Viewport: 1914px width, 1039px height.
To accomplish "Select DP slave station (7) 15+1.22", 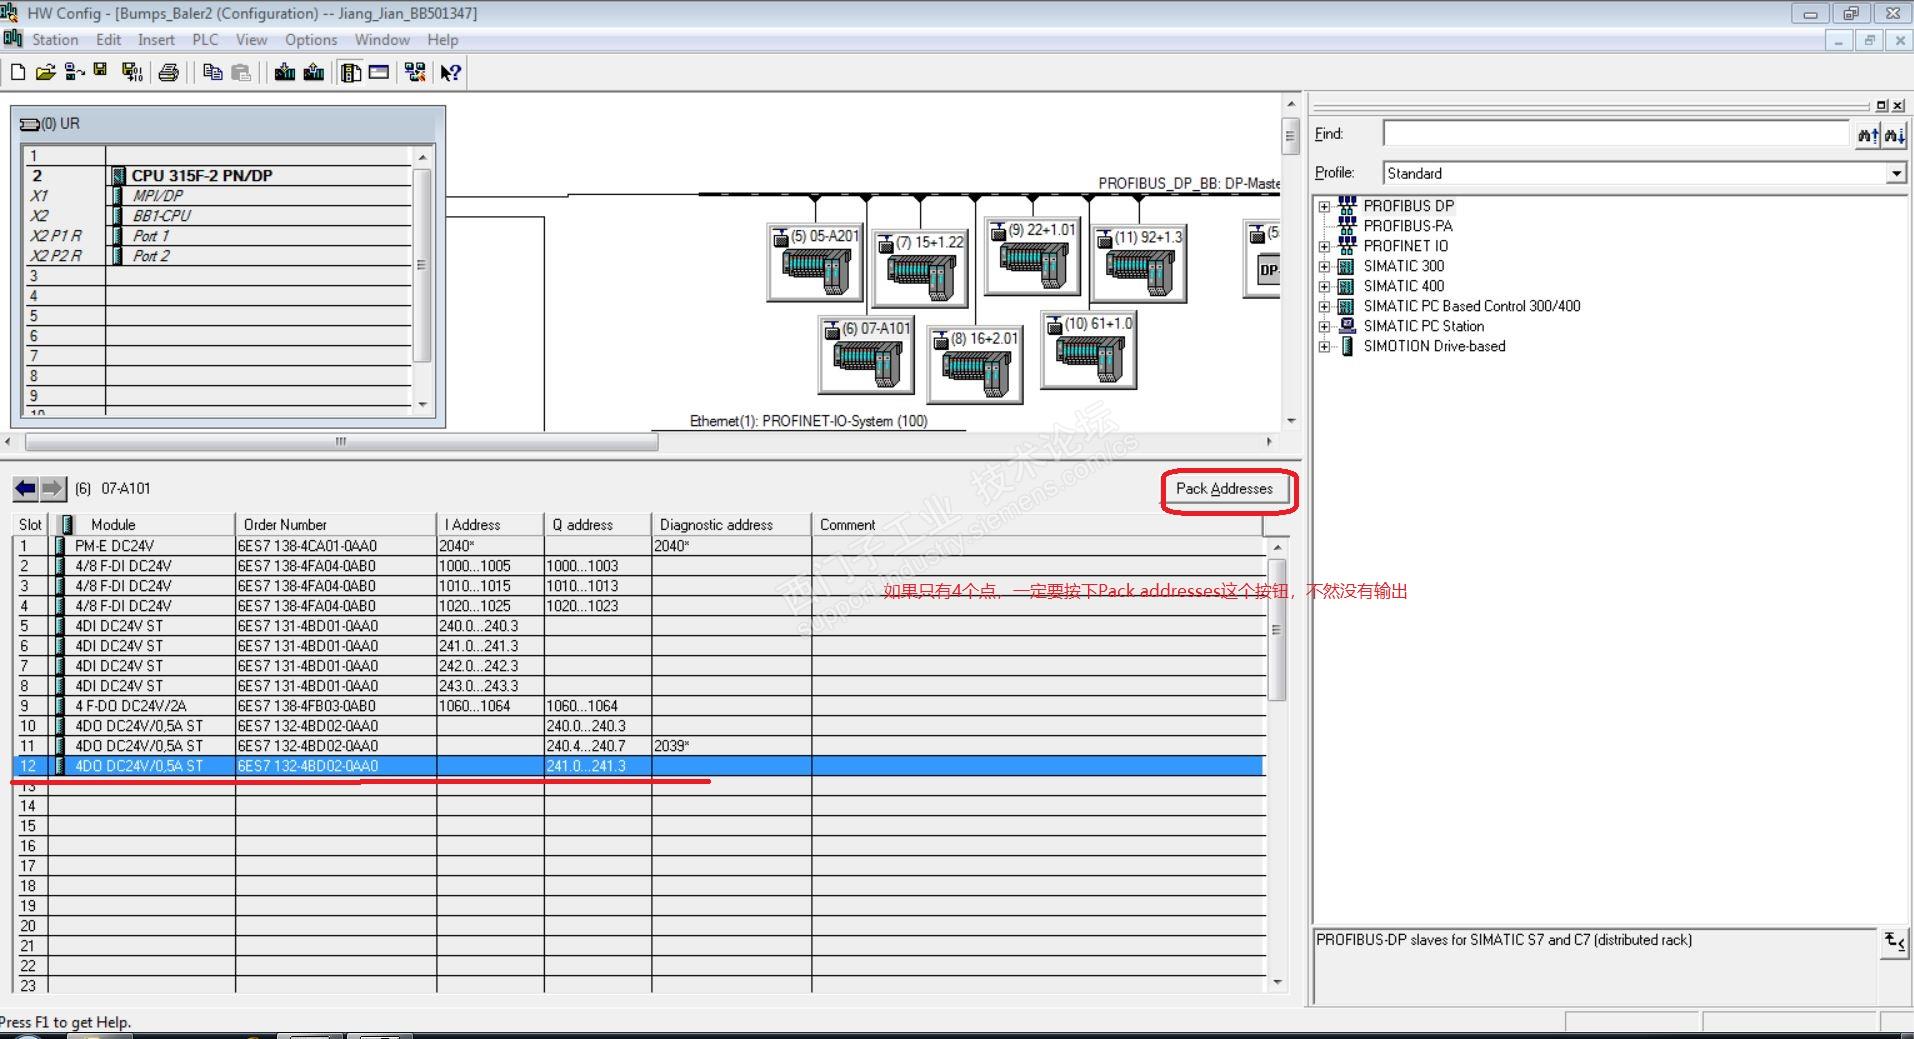I will pos(920,269).
